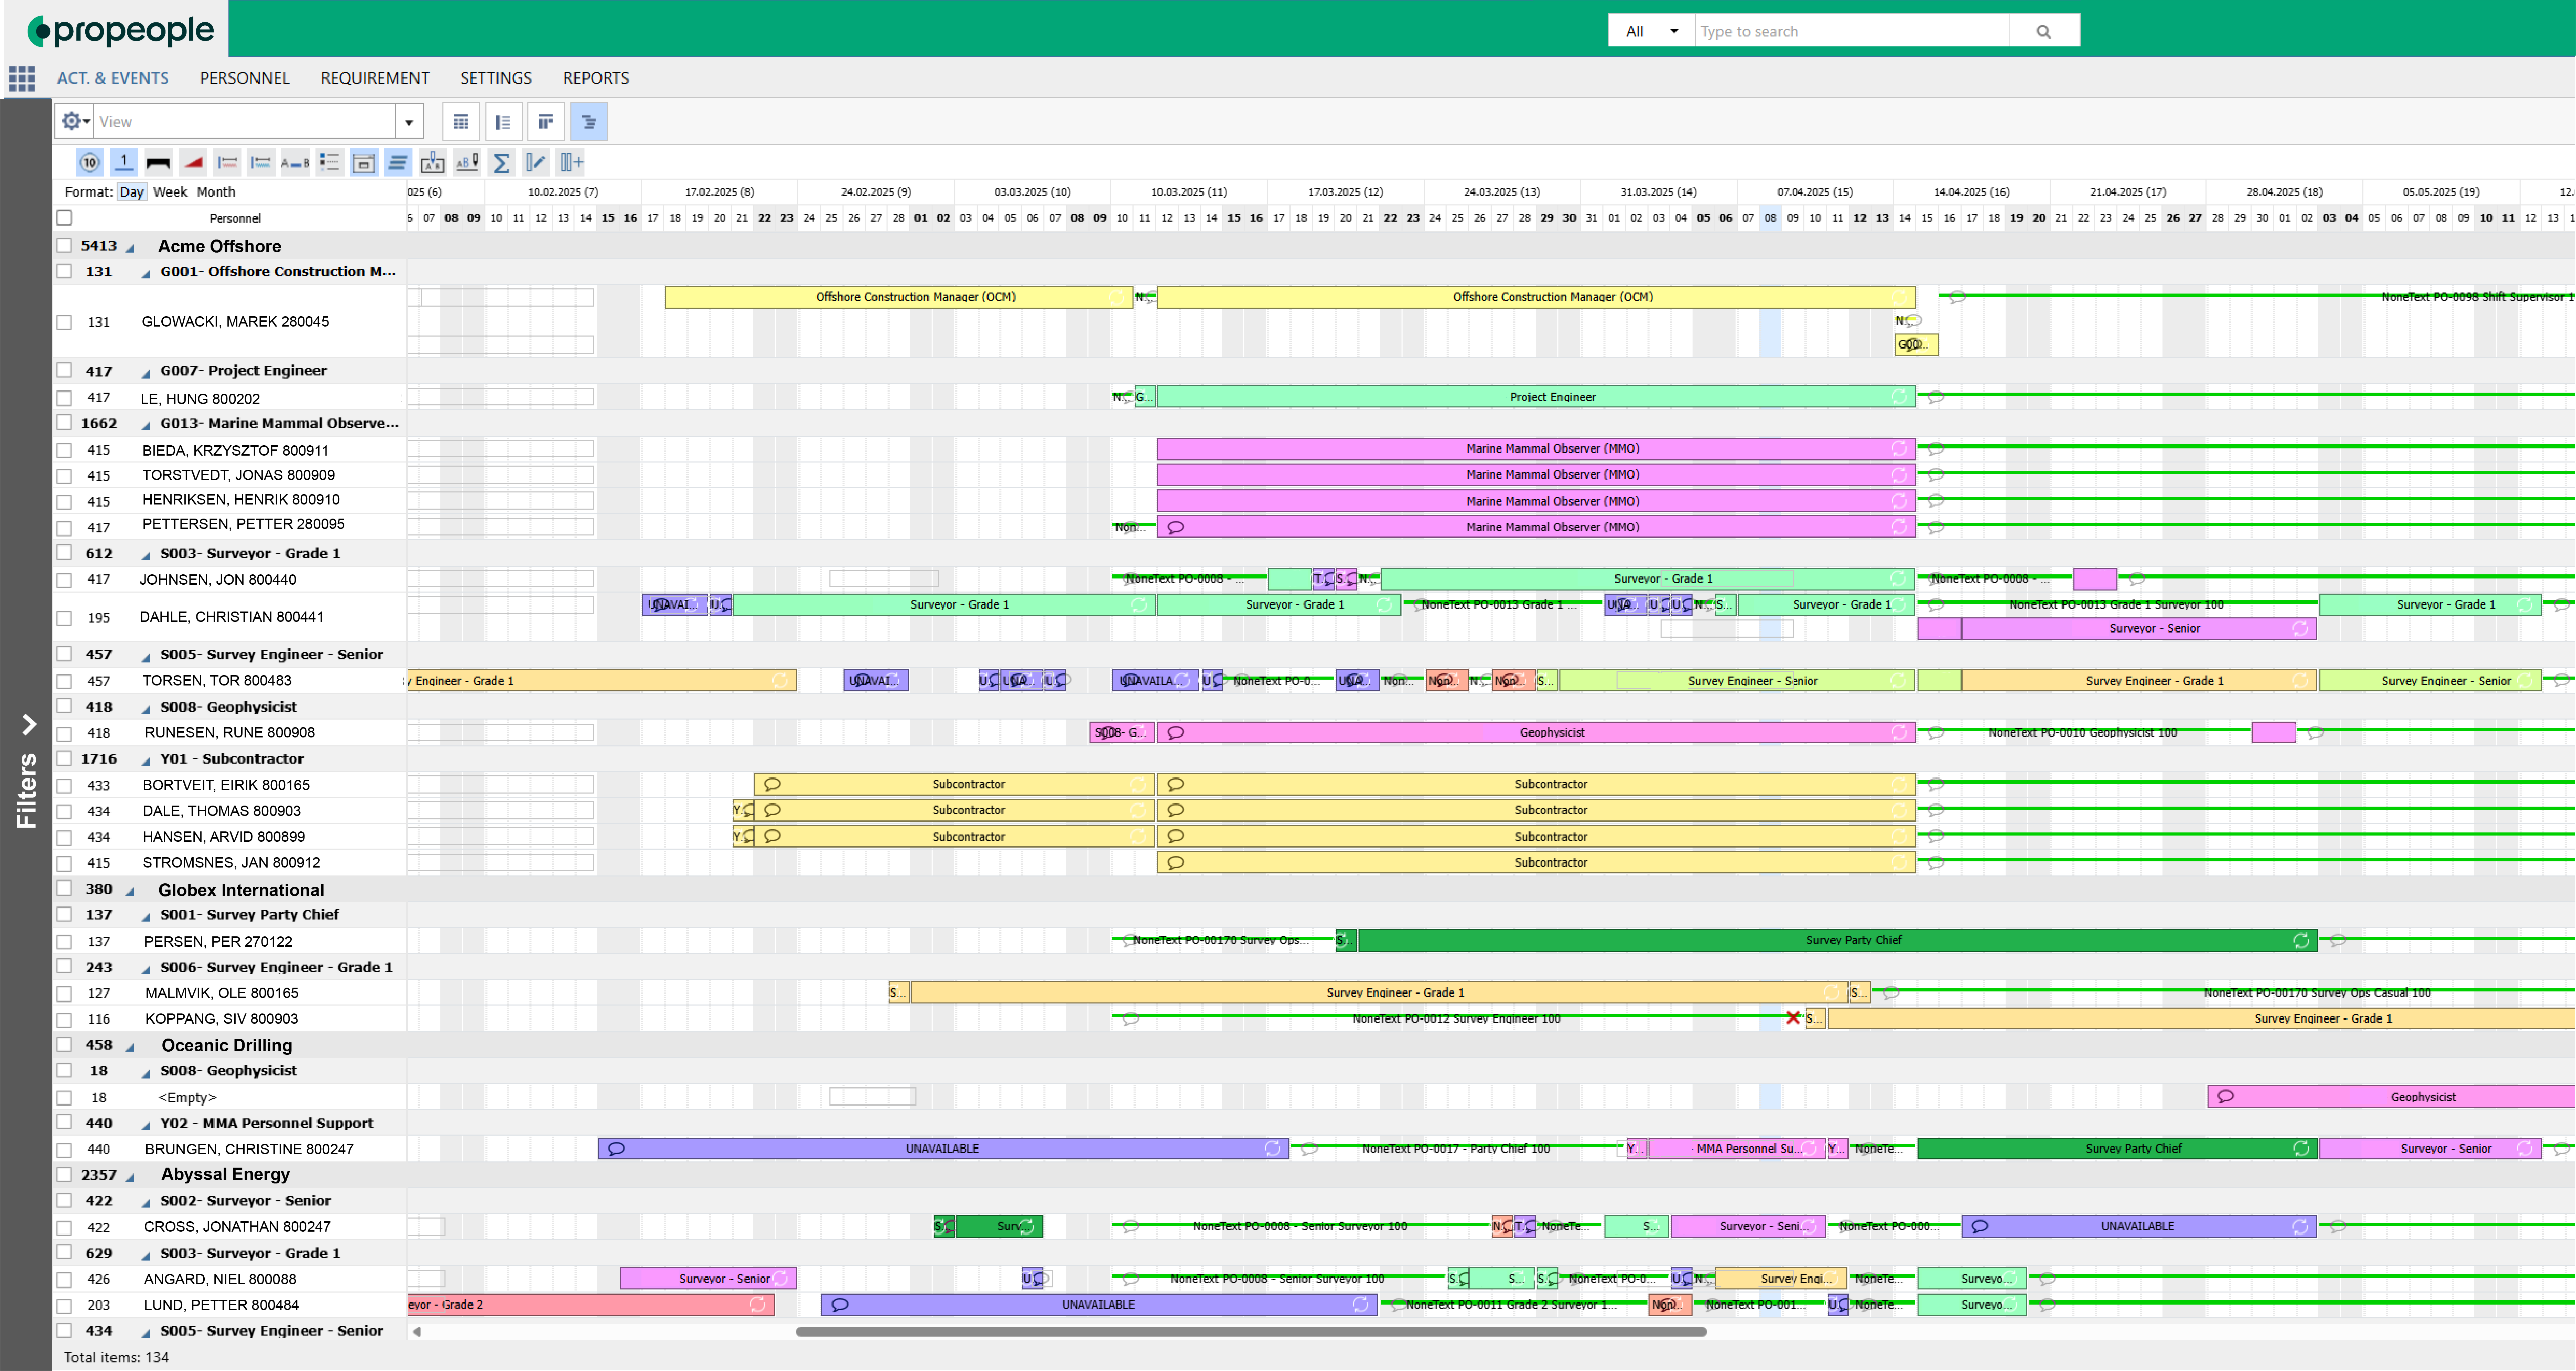Click the Day format button

(131, 192)
